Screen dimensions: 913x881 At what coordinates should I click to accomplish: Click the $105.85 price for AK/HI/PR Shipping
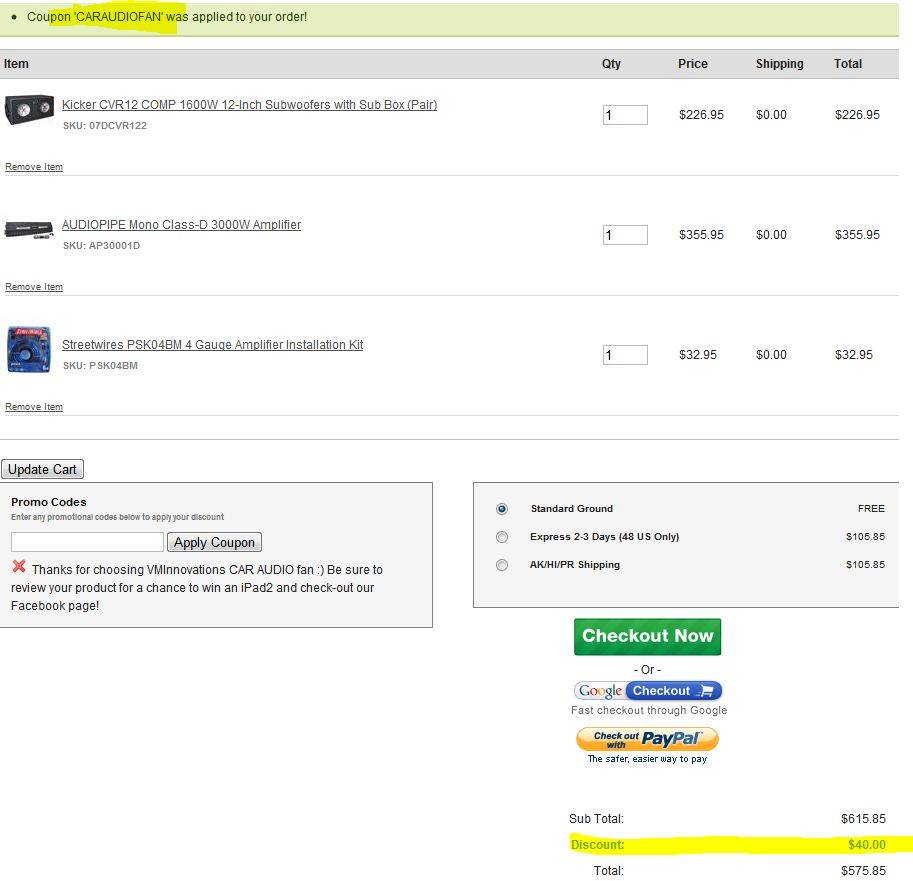[865, 565]
